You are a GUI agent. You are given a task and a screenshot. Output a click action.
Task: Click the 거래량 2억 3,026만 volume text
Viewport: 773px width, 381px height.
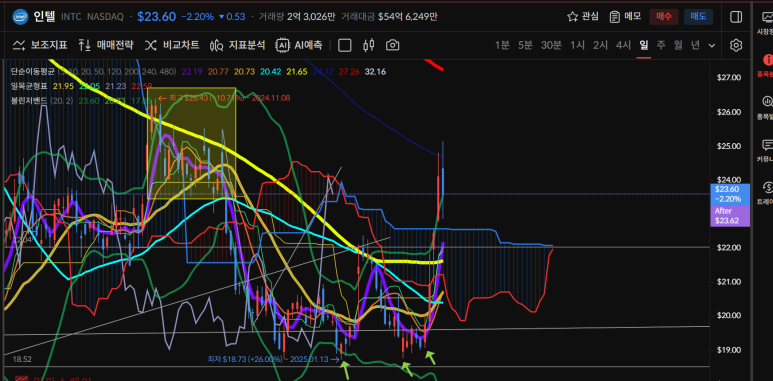click(297, 17)
